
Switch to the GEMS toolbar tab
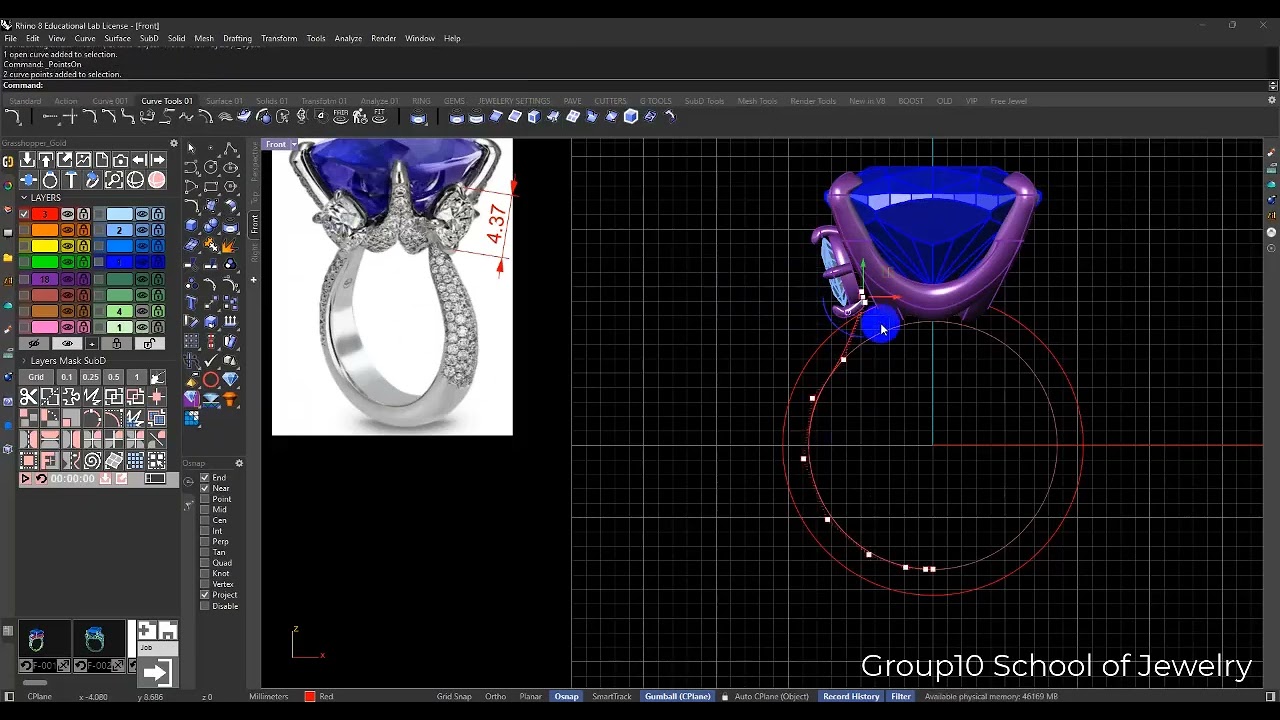(x=454, y=101)
